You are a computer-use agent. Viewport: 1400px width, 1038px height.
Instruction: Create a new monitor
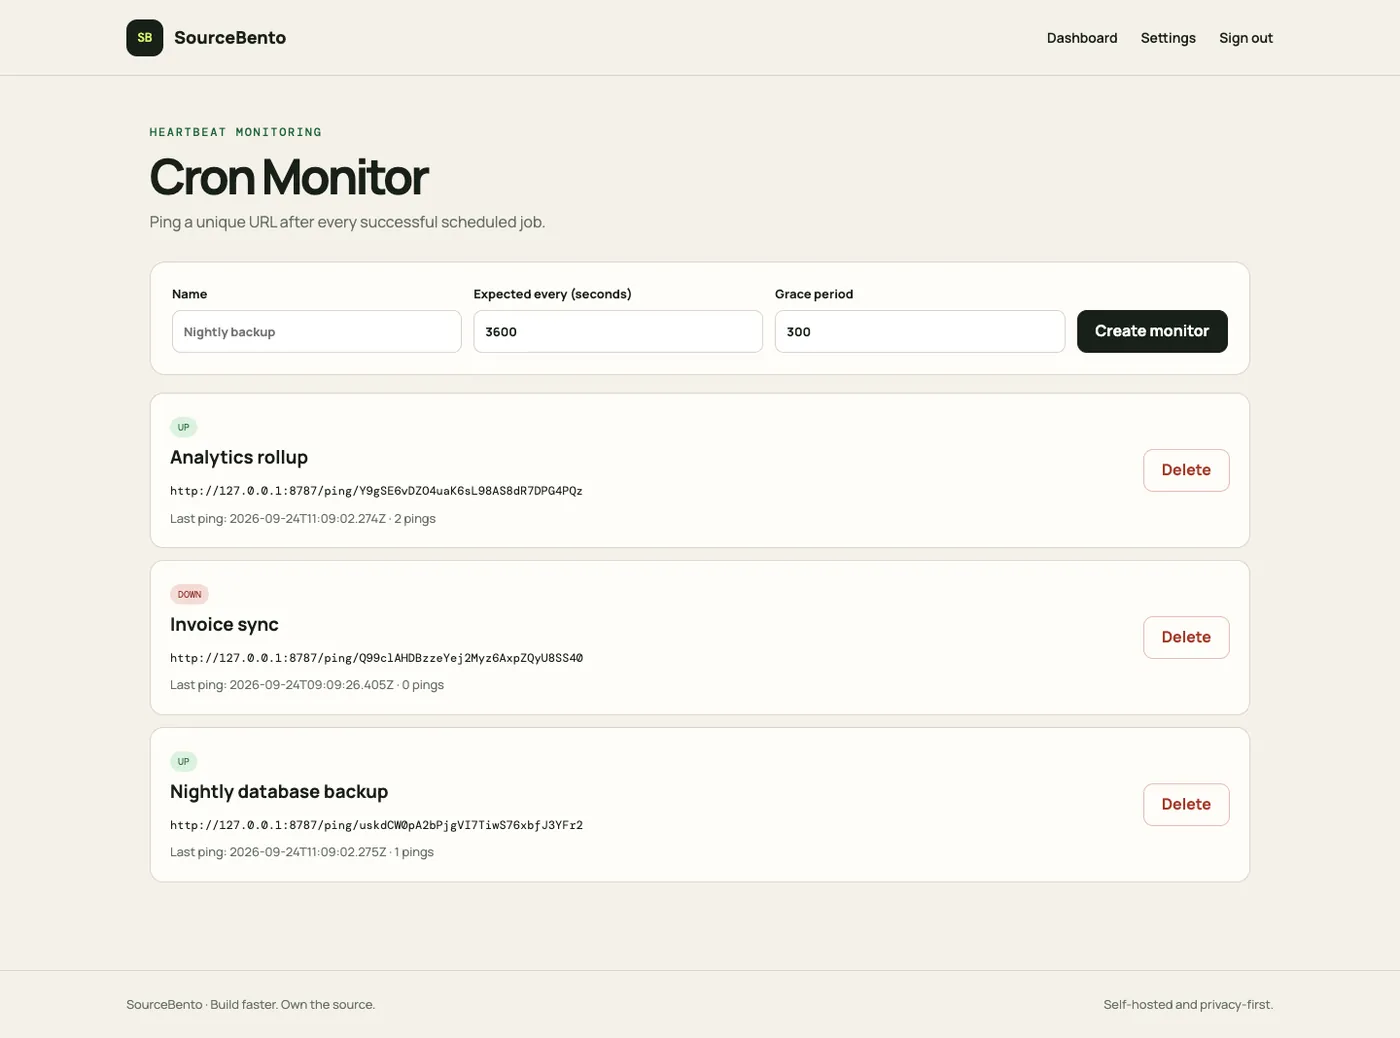(1152, 331)
